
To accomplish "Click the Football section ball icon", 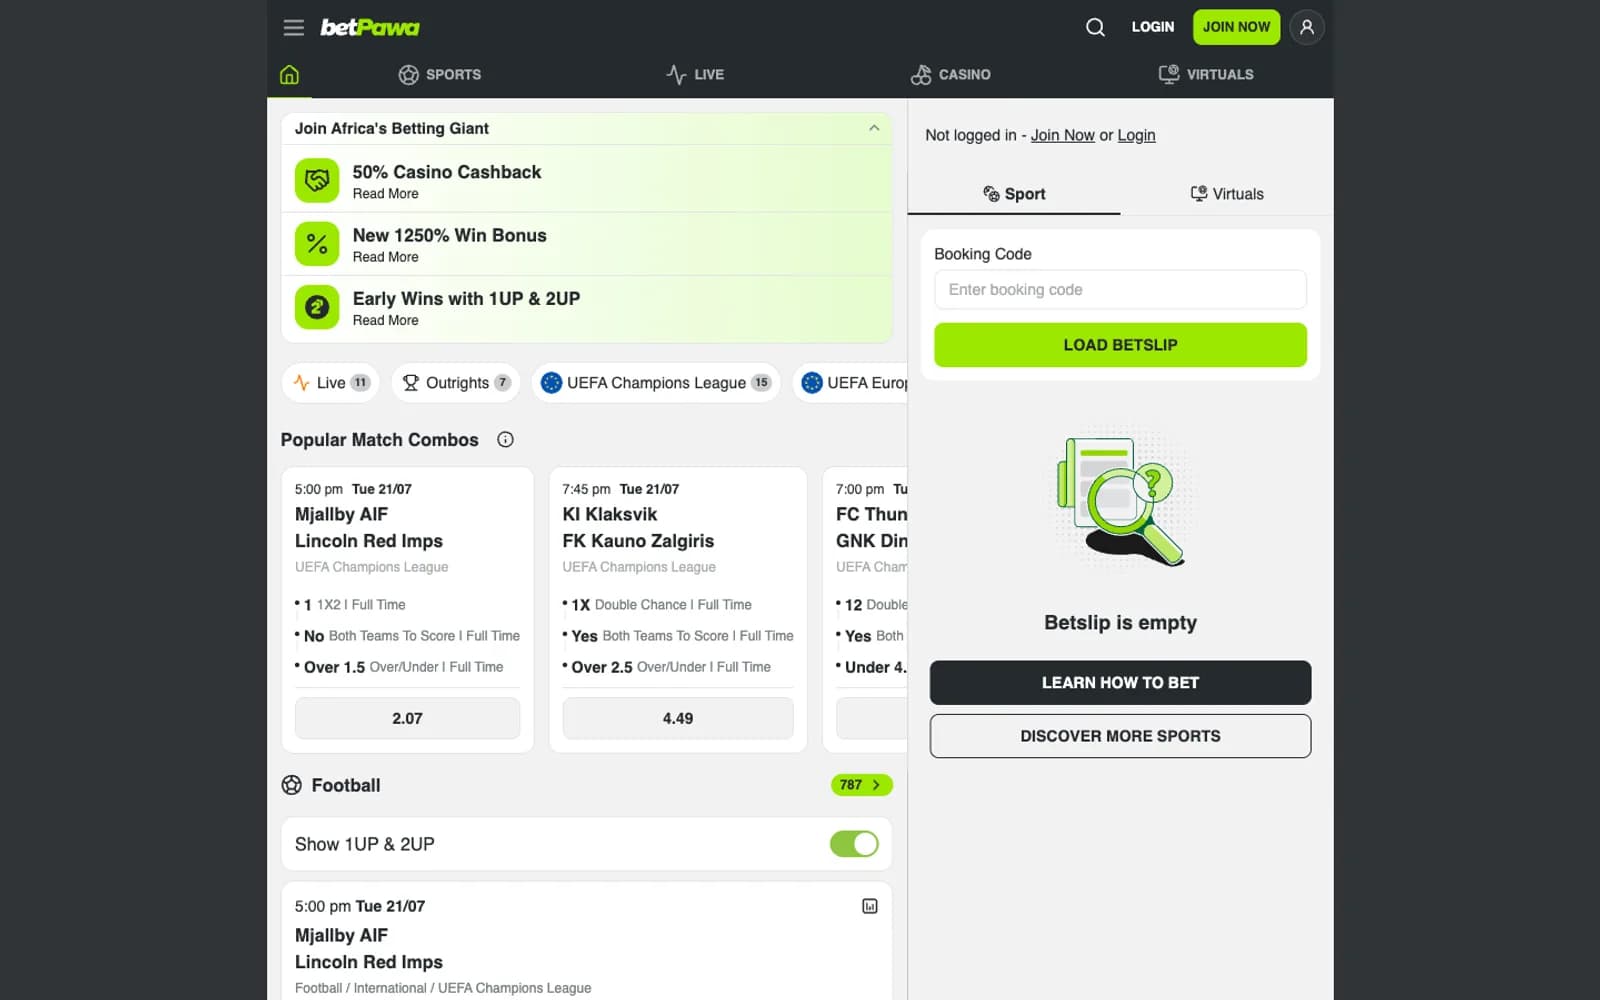I will [x=291, y=785].
